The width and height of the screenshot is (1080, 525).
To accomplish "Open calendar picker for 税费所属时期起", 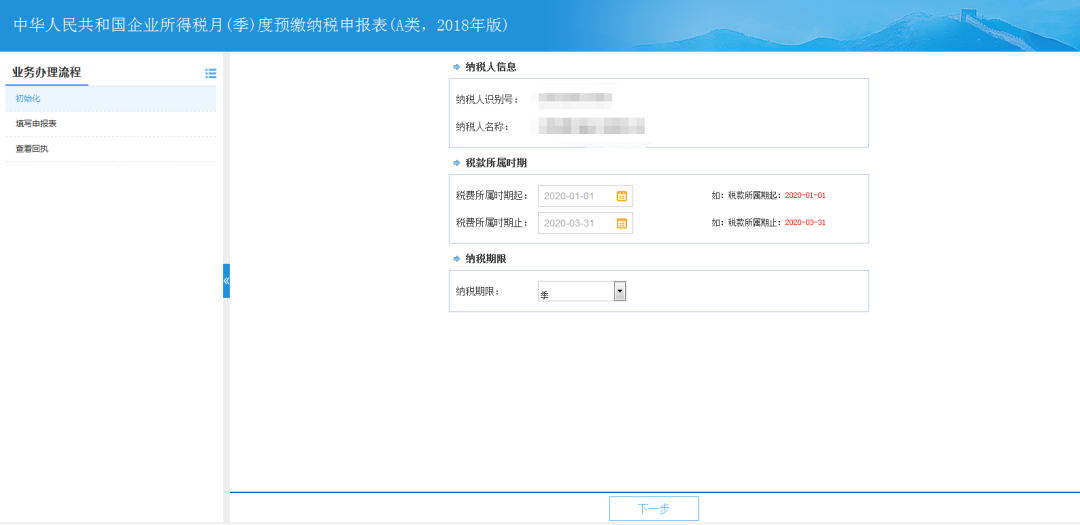I will [621, 196].
